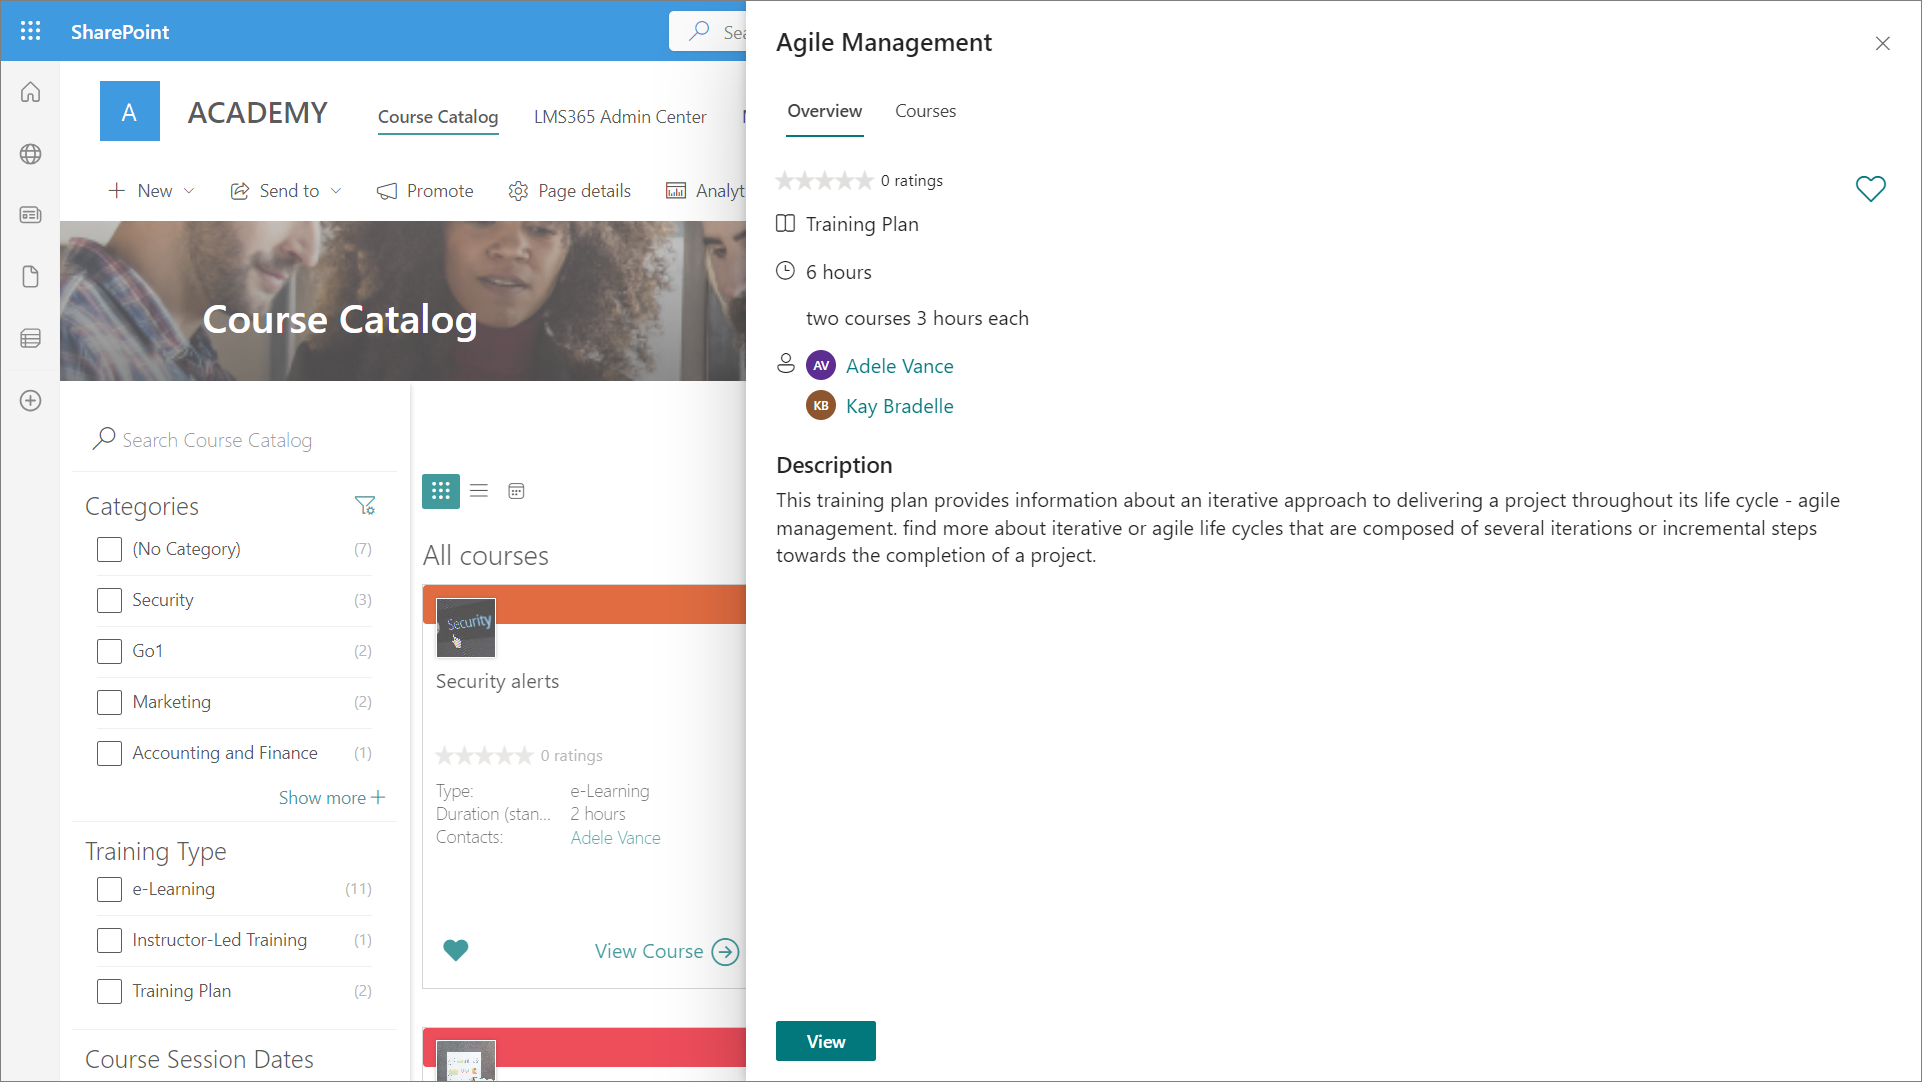Open LMS365 Admin Center navigation item
1922x1082 pixels.
pos(620,117)
